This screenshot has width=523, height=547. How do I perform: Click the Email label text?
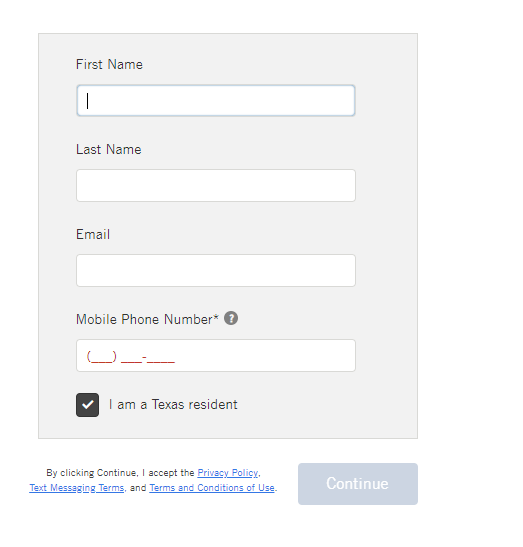(93, 234)
